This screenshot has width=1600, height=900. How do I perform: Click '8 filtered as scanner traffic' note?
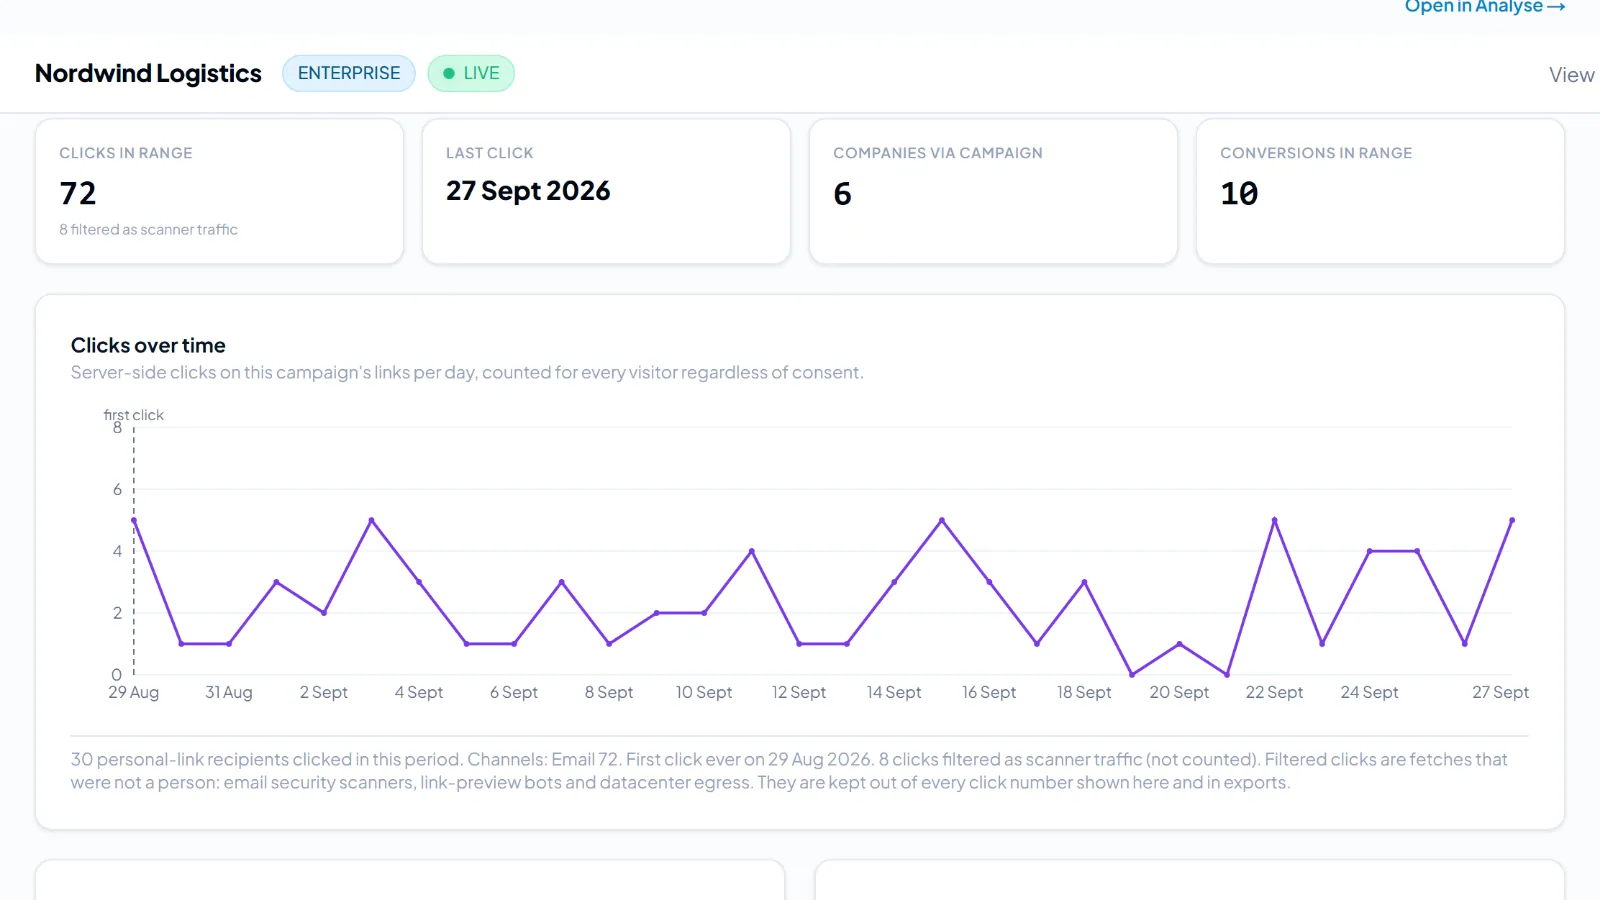tap(148, 229)
